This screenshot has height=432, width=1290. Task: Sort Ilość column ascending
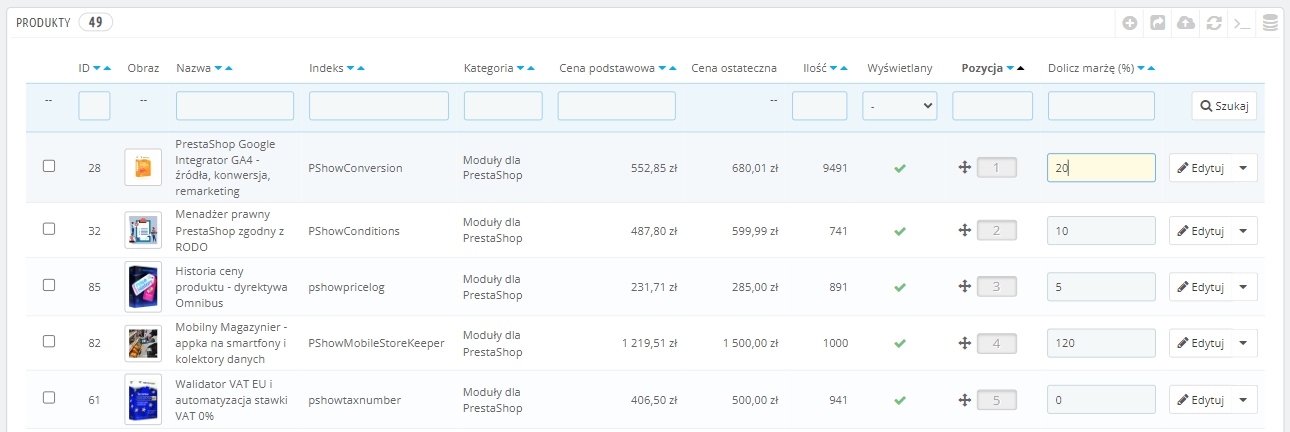click(x=845, y=68)
